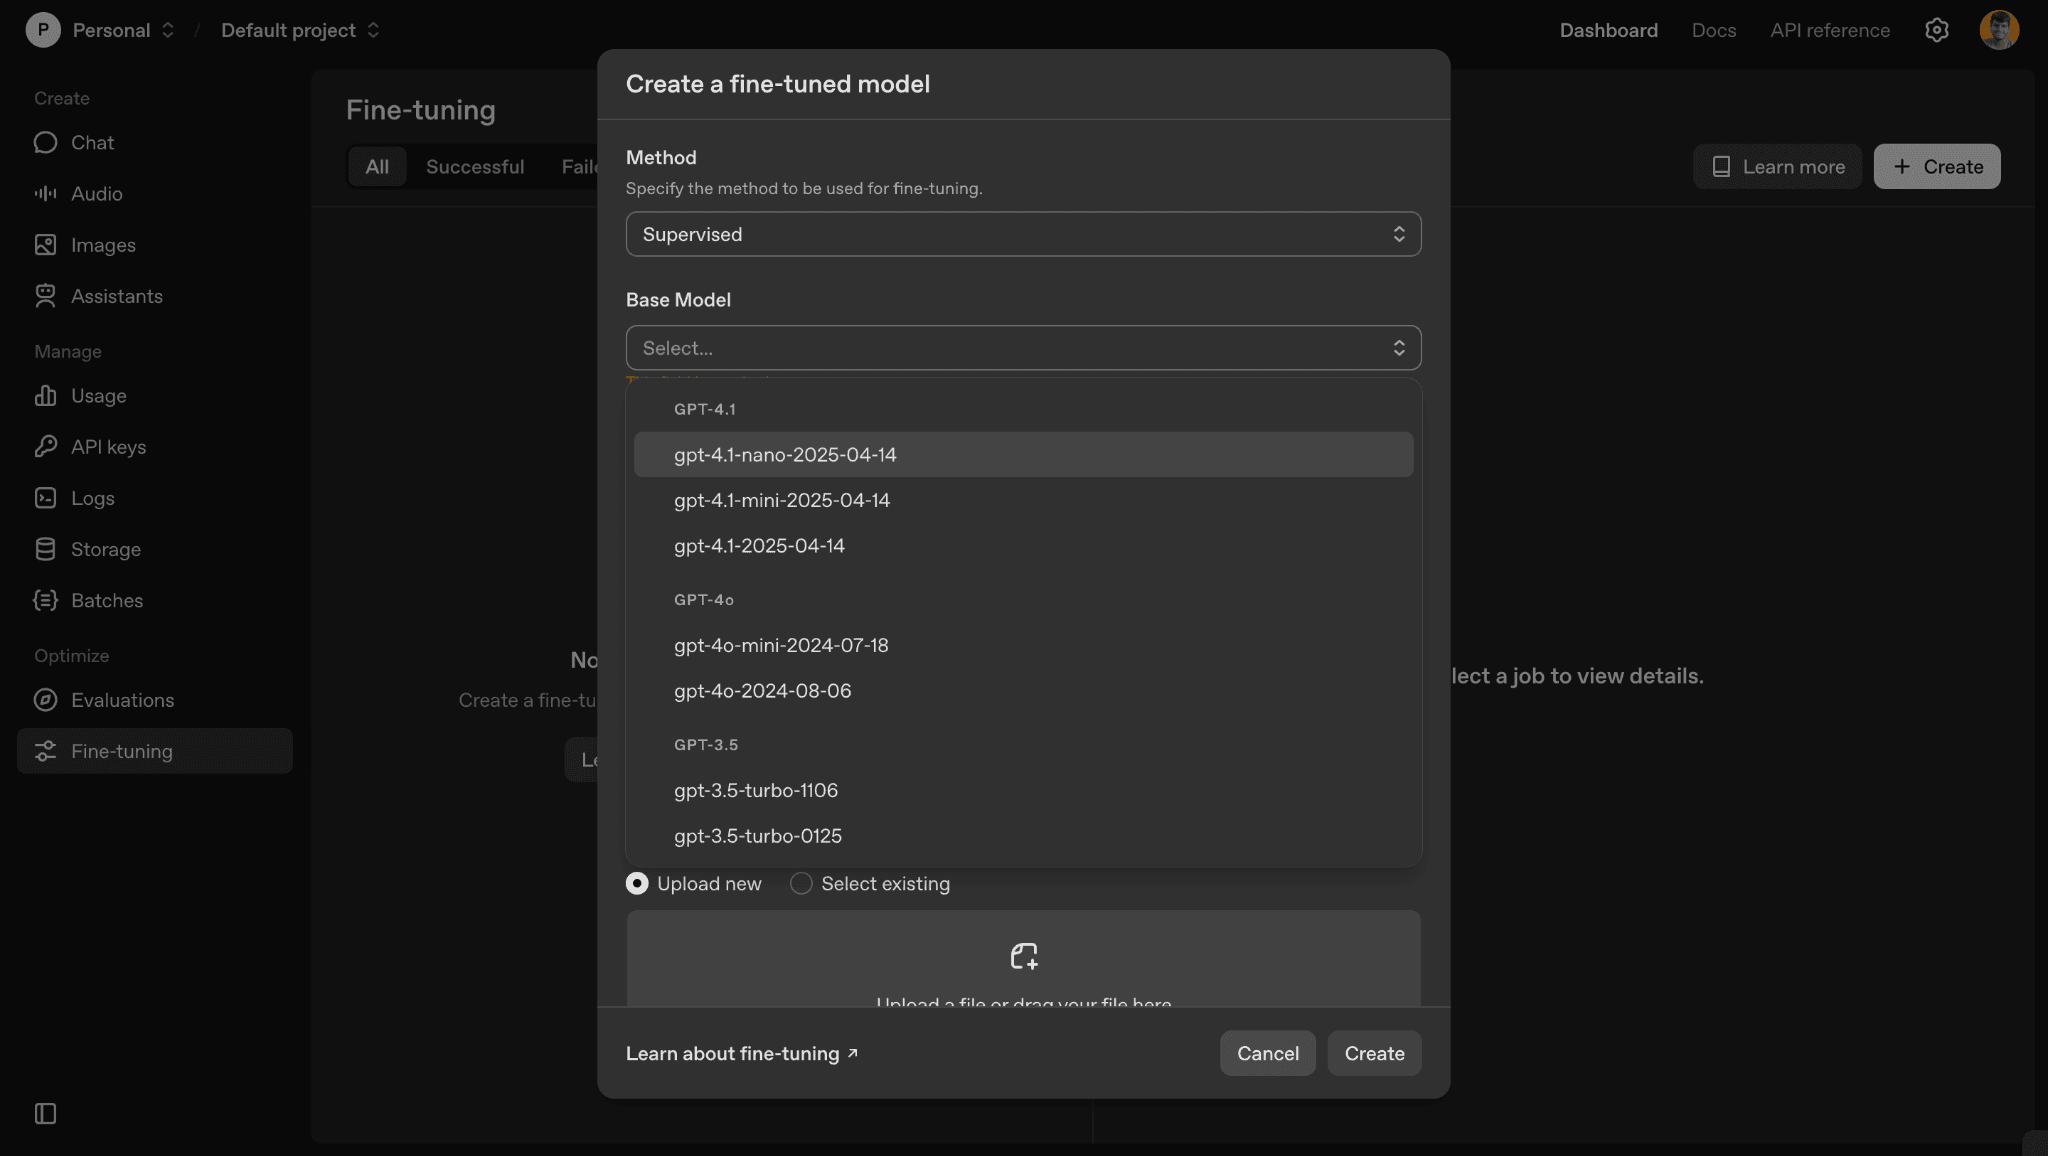
Task: Open Dashboard in top navigation
Action: (1608, 30)
